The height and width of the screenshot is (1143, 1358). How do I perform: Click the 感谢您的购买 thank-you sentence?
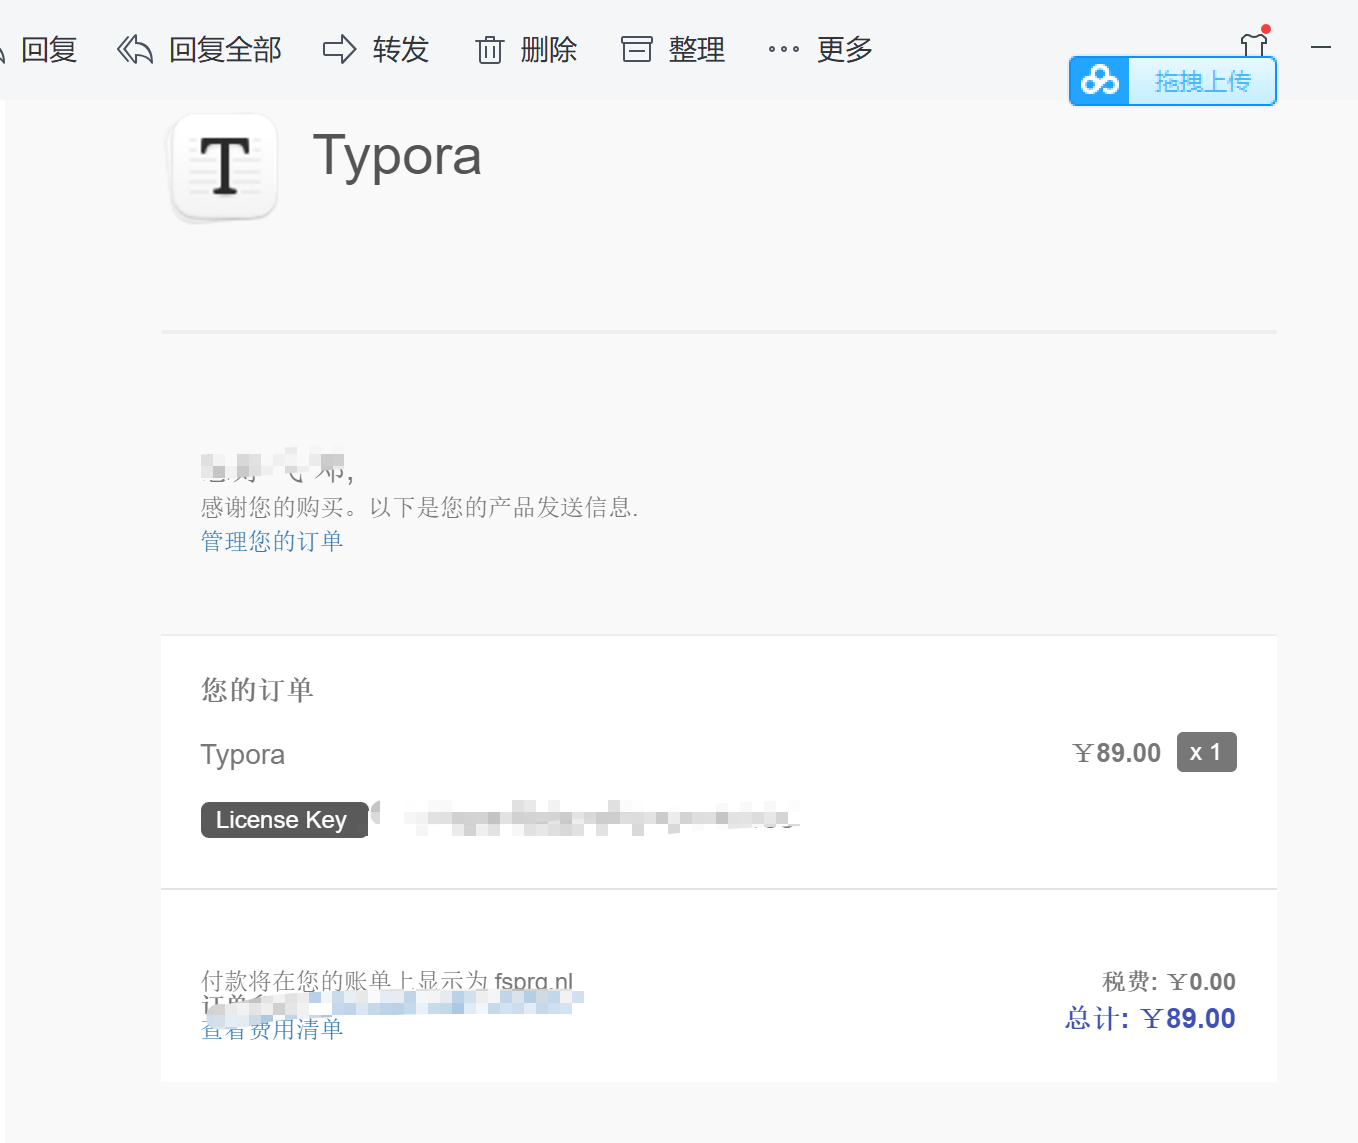420,508
